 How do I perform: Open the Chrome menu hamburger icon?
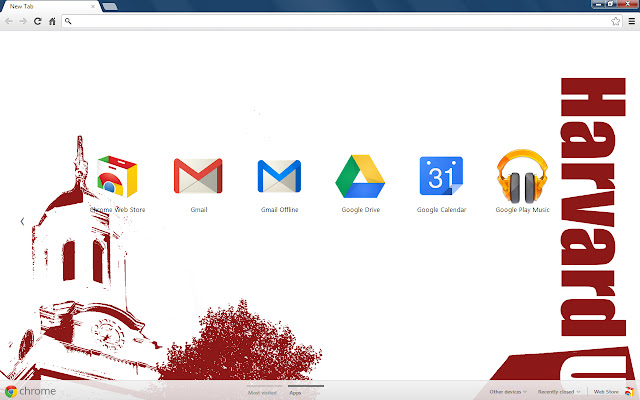click(x=631, y=21)
